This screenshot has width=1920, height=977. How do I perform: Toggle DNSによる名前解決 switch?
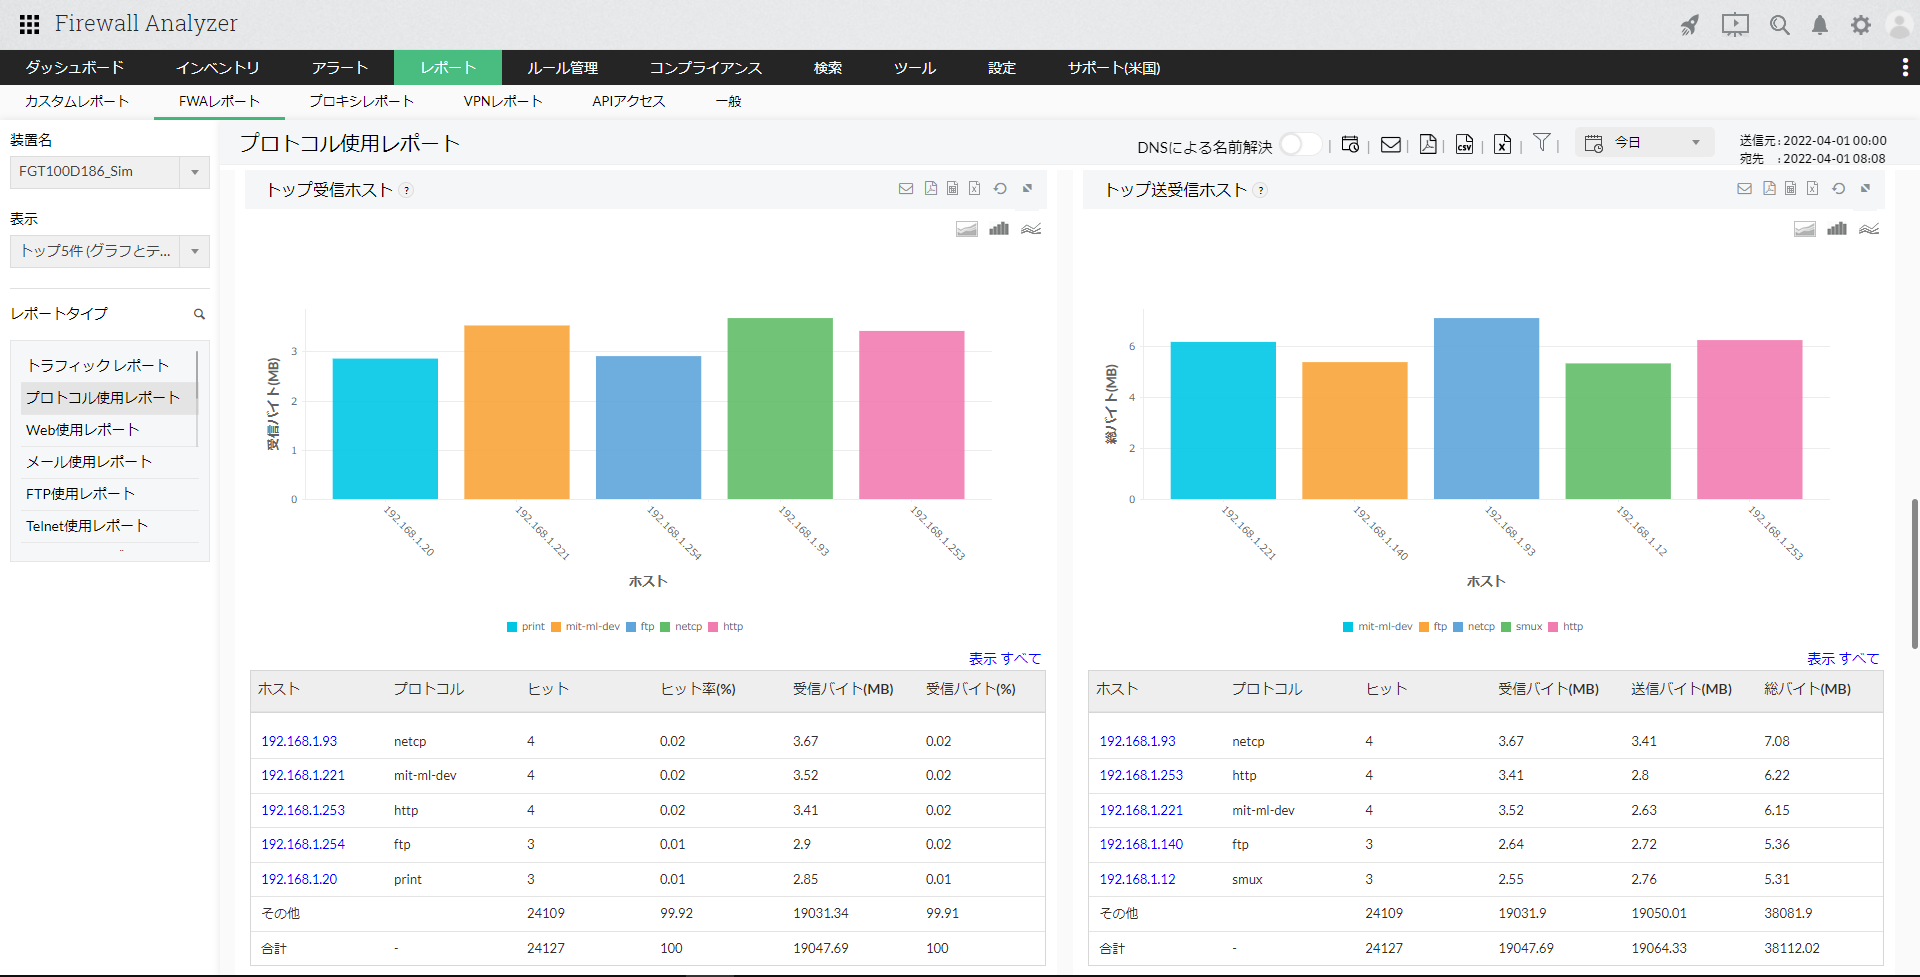click(x=1299, y=145)
